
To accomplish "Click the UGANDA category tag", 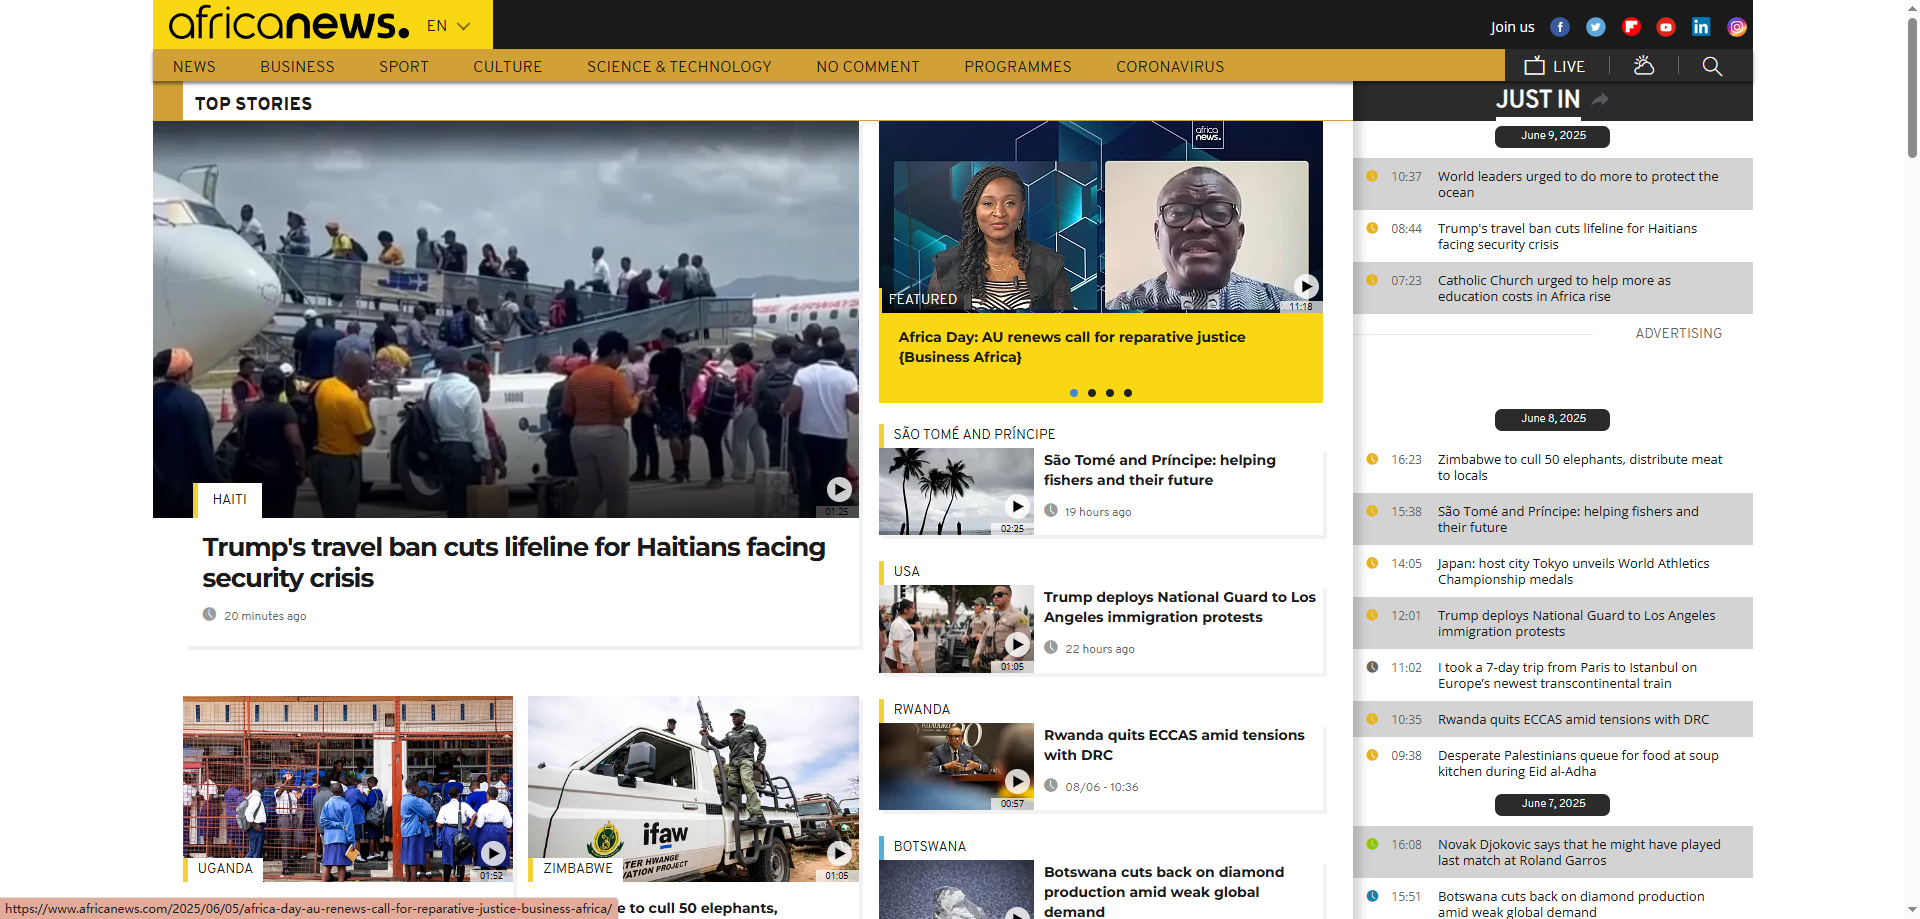I will [225, 868].
